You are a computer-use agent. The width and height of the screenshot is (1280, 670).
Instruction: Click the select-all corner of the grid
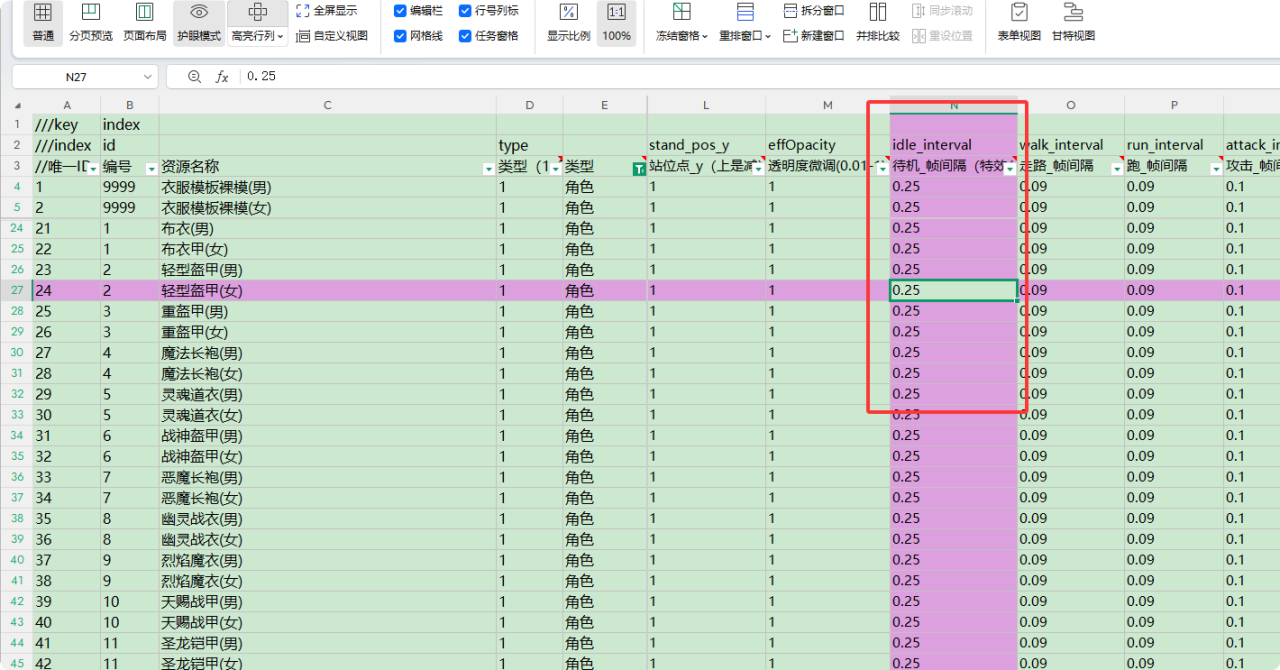pyautogui.click(x=17, y=106)
